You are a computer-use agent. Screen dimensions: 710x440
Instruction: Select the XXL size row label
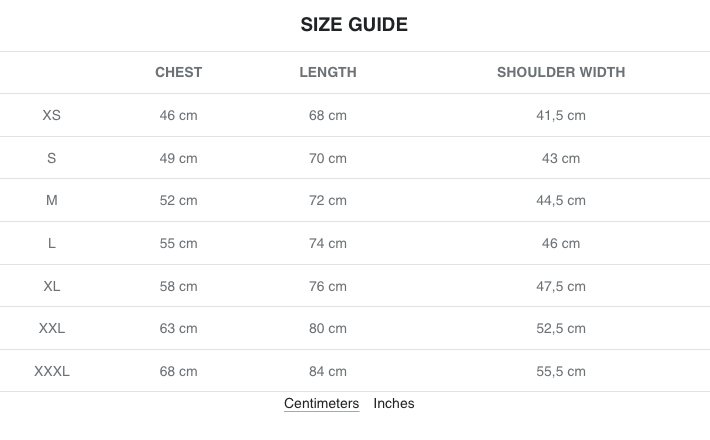click(52, 328)
